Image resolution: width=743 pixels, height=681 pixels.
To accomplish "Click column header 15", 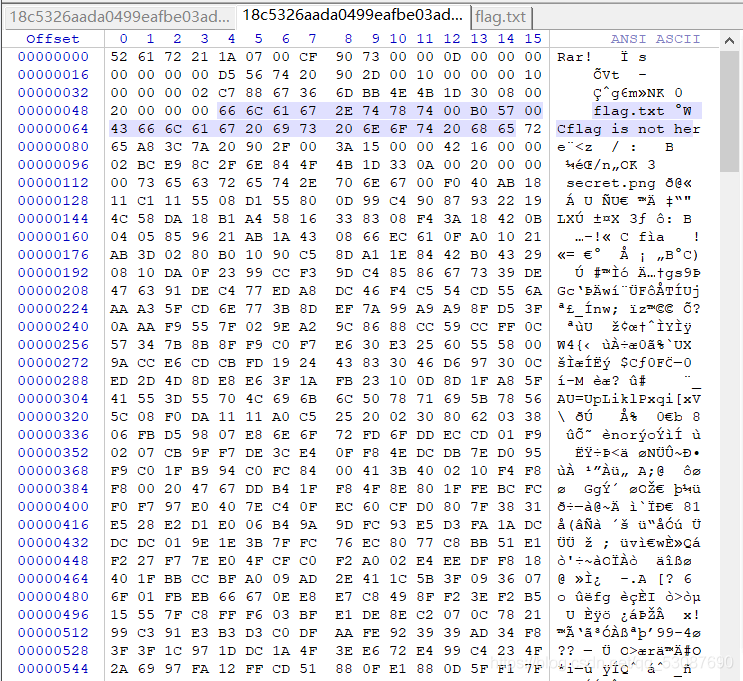I will 533,39.
